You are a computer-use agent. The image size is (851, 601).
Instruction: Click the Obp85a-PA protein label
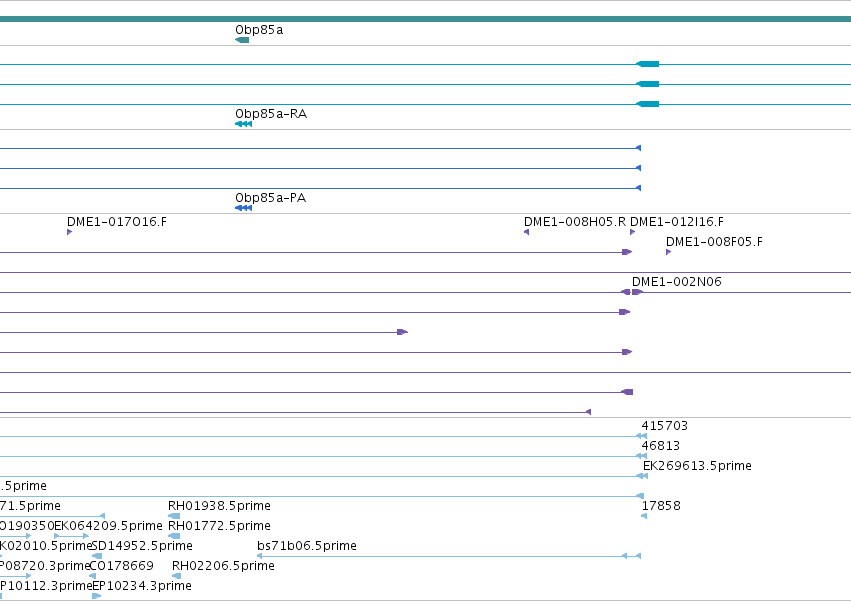pos(270,198)
